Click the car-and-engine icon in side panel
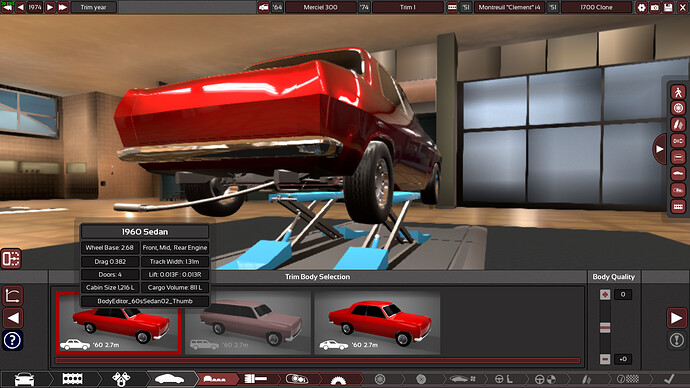The image size is (690, 388). point(678,190)
